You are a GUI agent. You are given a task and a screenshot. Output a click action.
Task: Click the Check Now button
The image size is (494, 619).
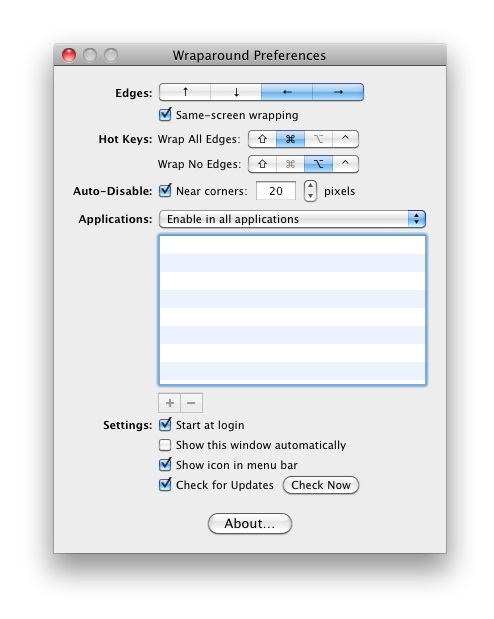321,485
